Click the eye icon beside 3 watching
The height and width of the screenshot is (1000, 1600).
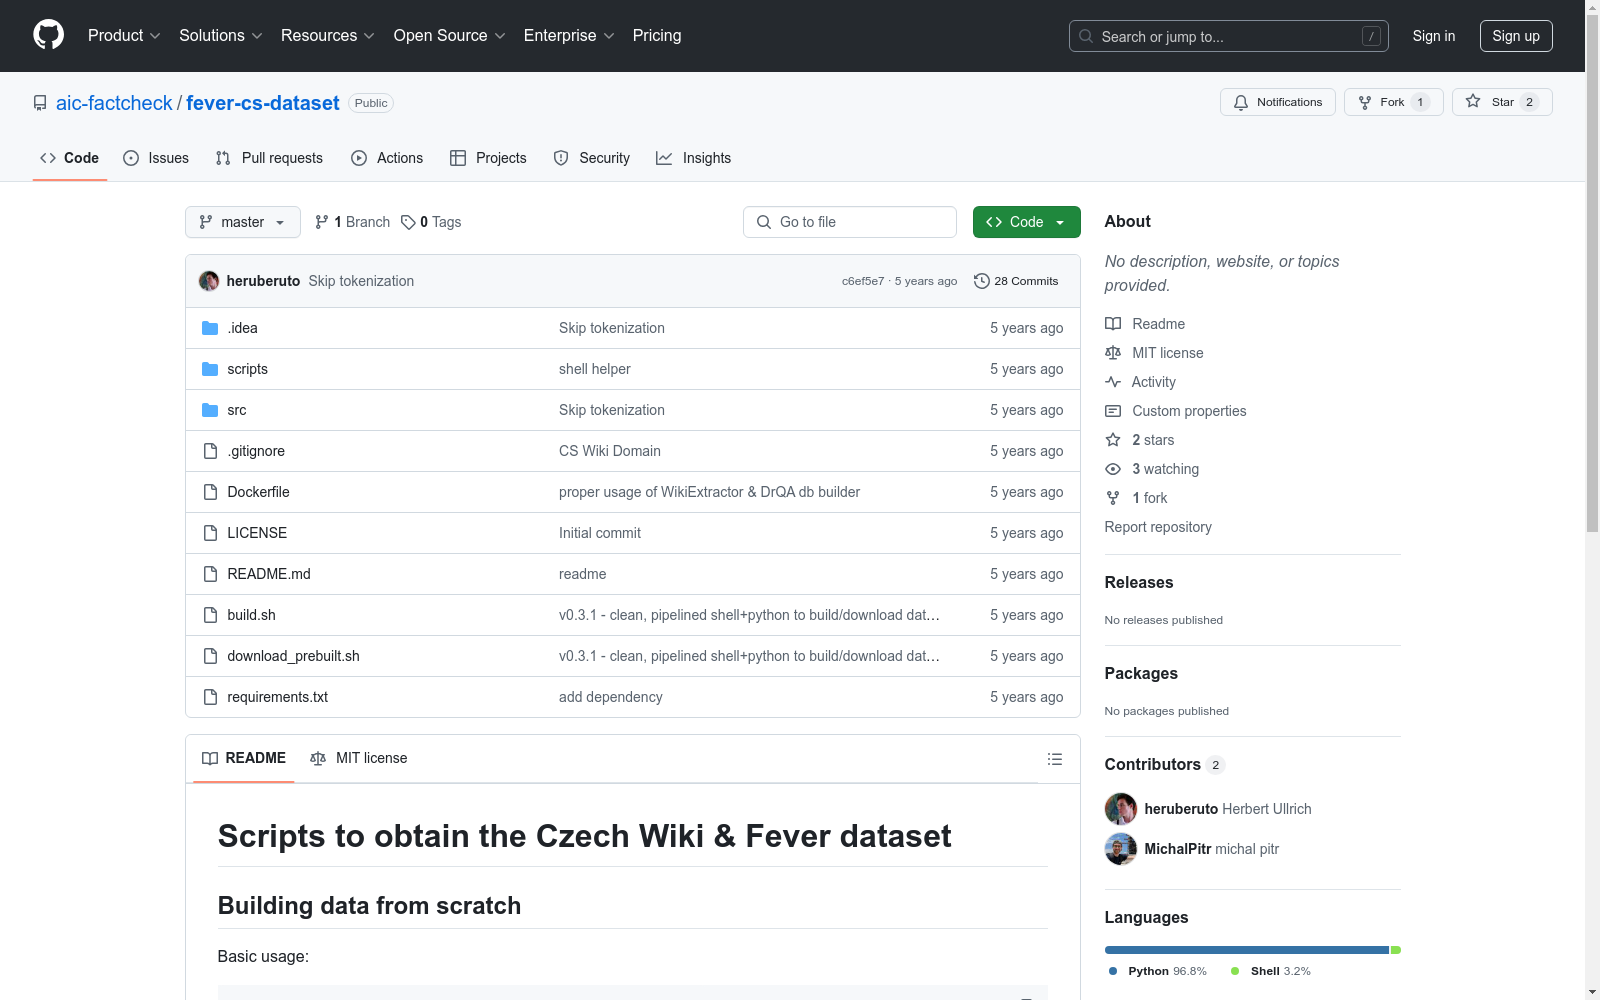tap(1113, 469)
